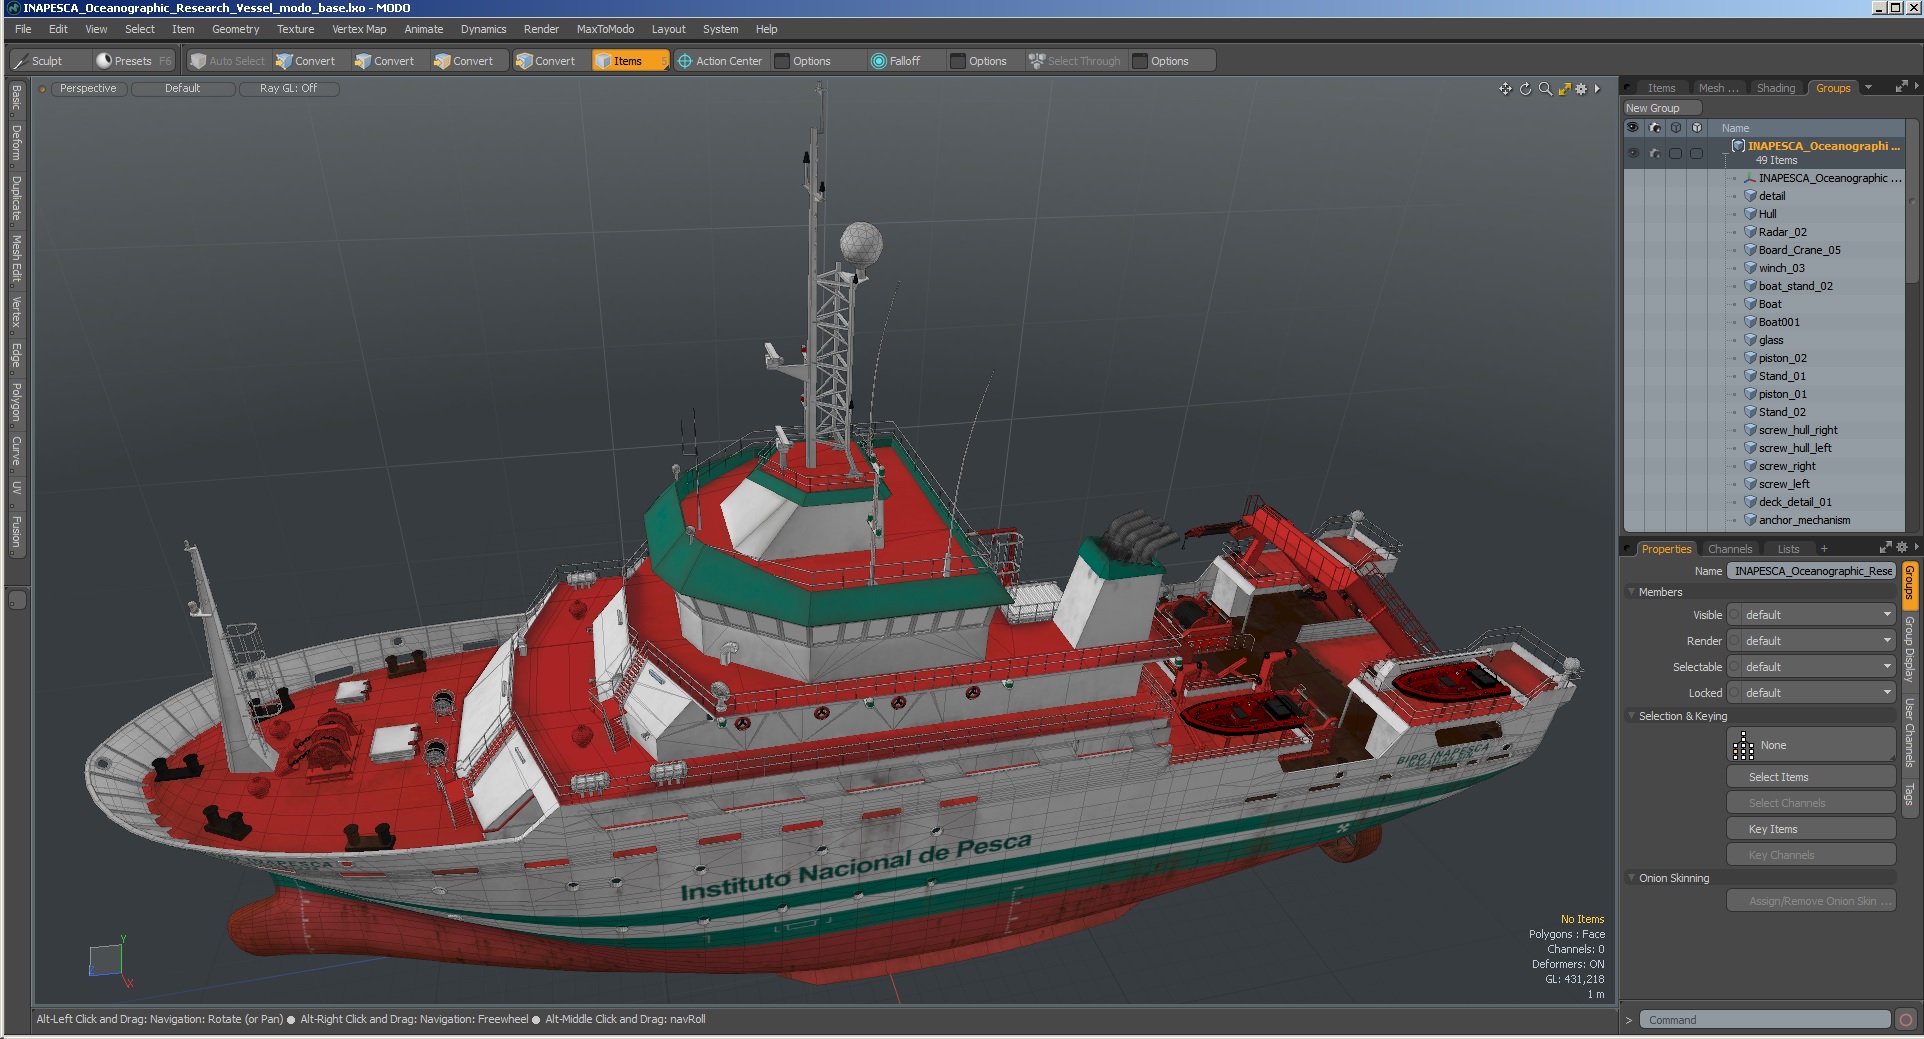The height and width of the screenshot is (1039, 1924).
Task: Click the New Group button
Action: [1662, 108]
